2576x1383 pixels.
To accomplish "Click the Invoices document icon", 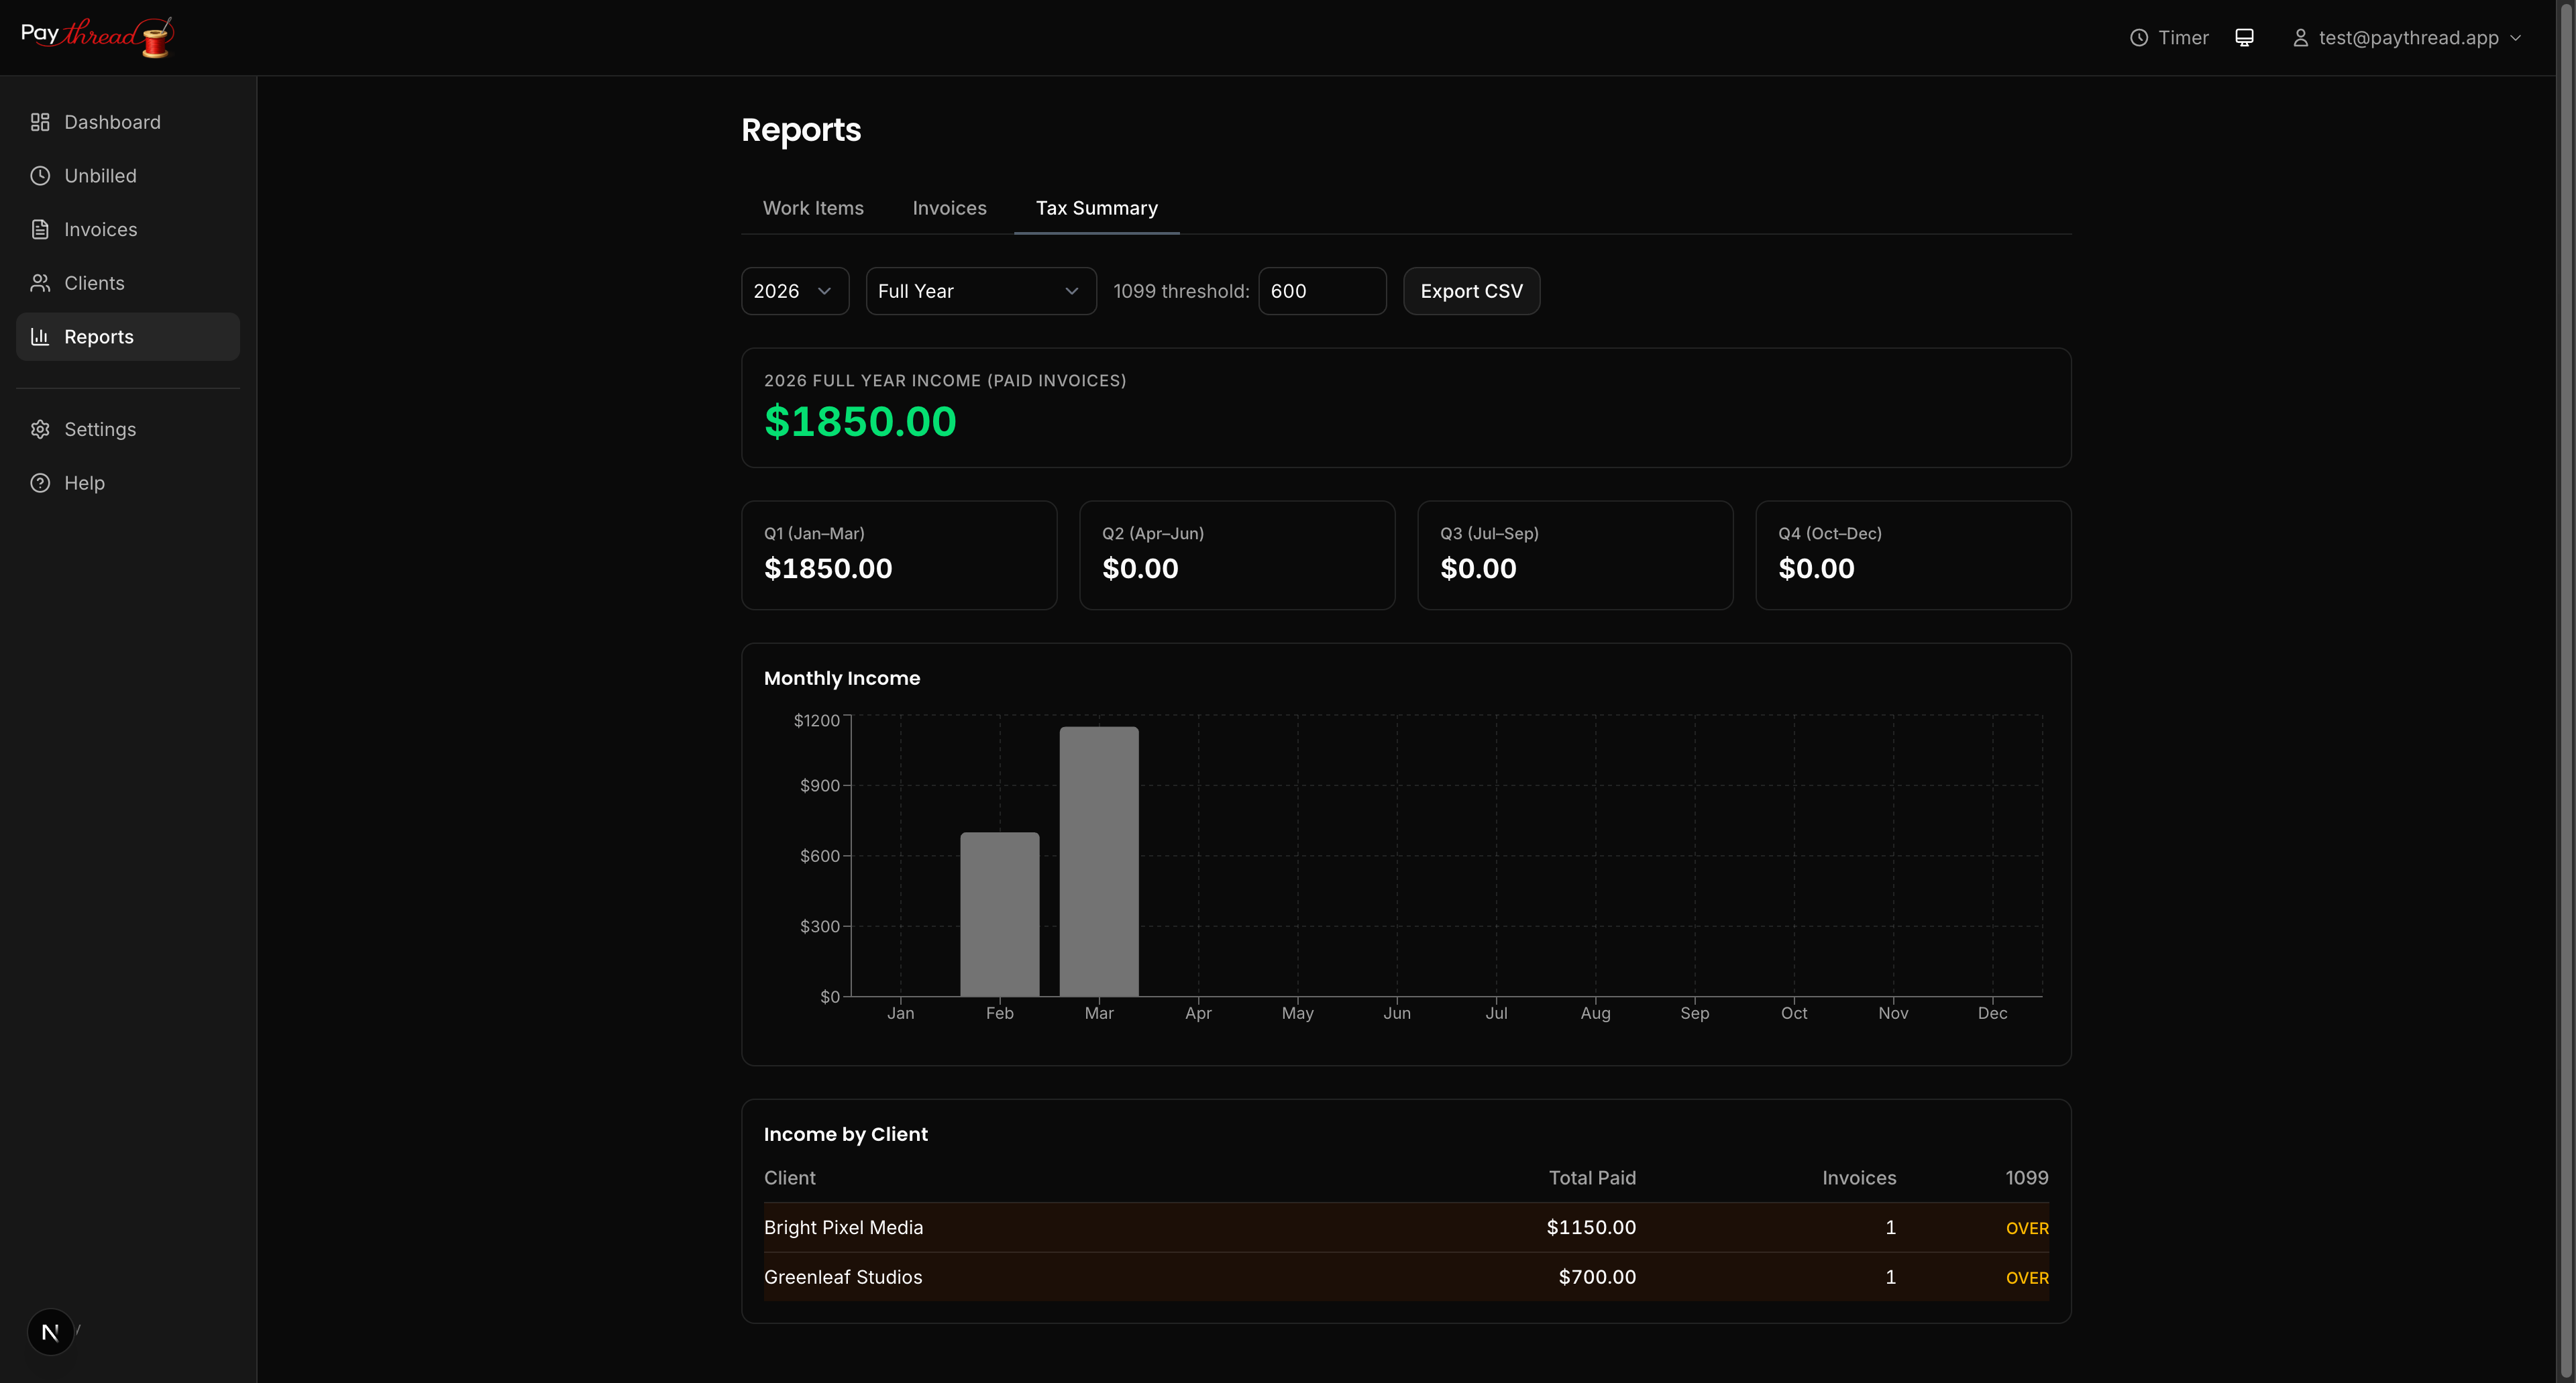I will tap(40, 229).
